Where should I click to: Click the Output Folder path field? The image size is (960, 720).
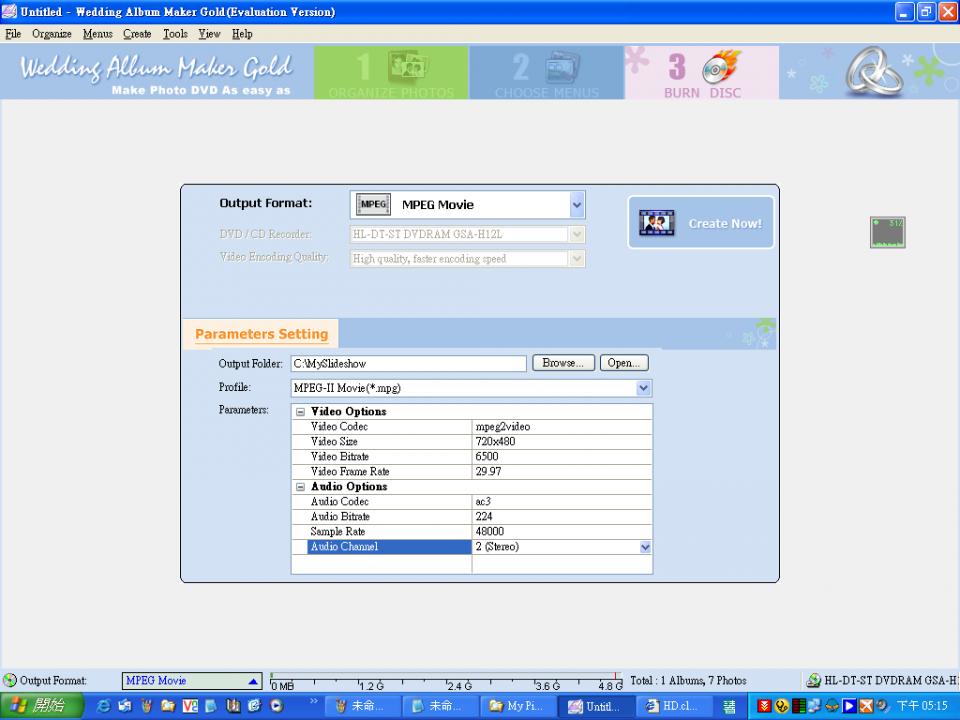(408, 364)
